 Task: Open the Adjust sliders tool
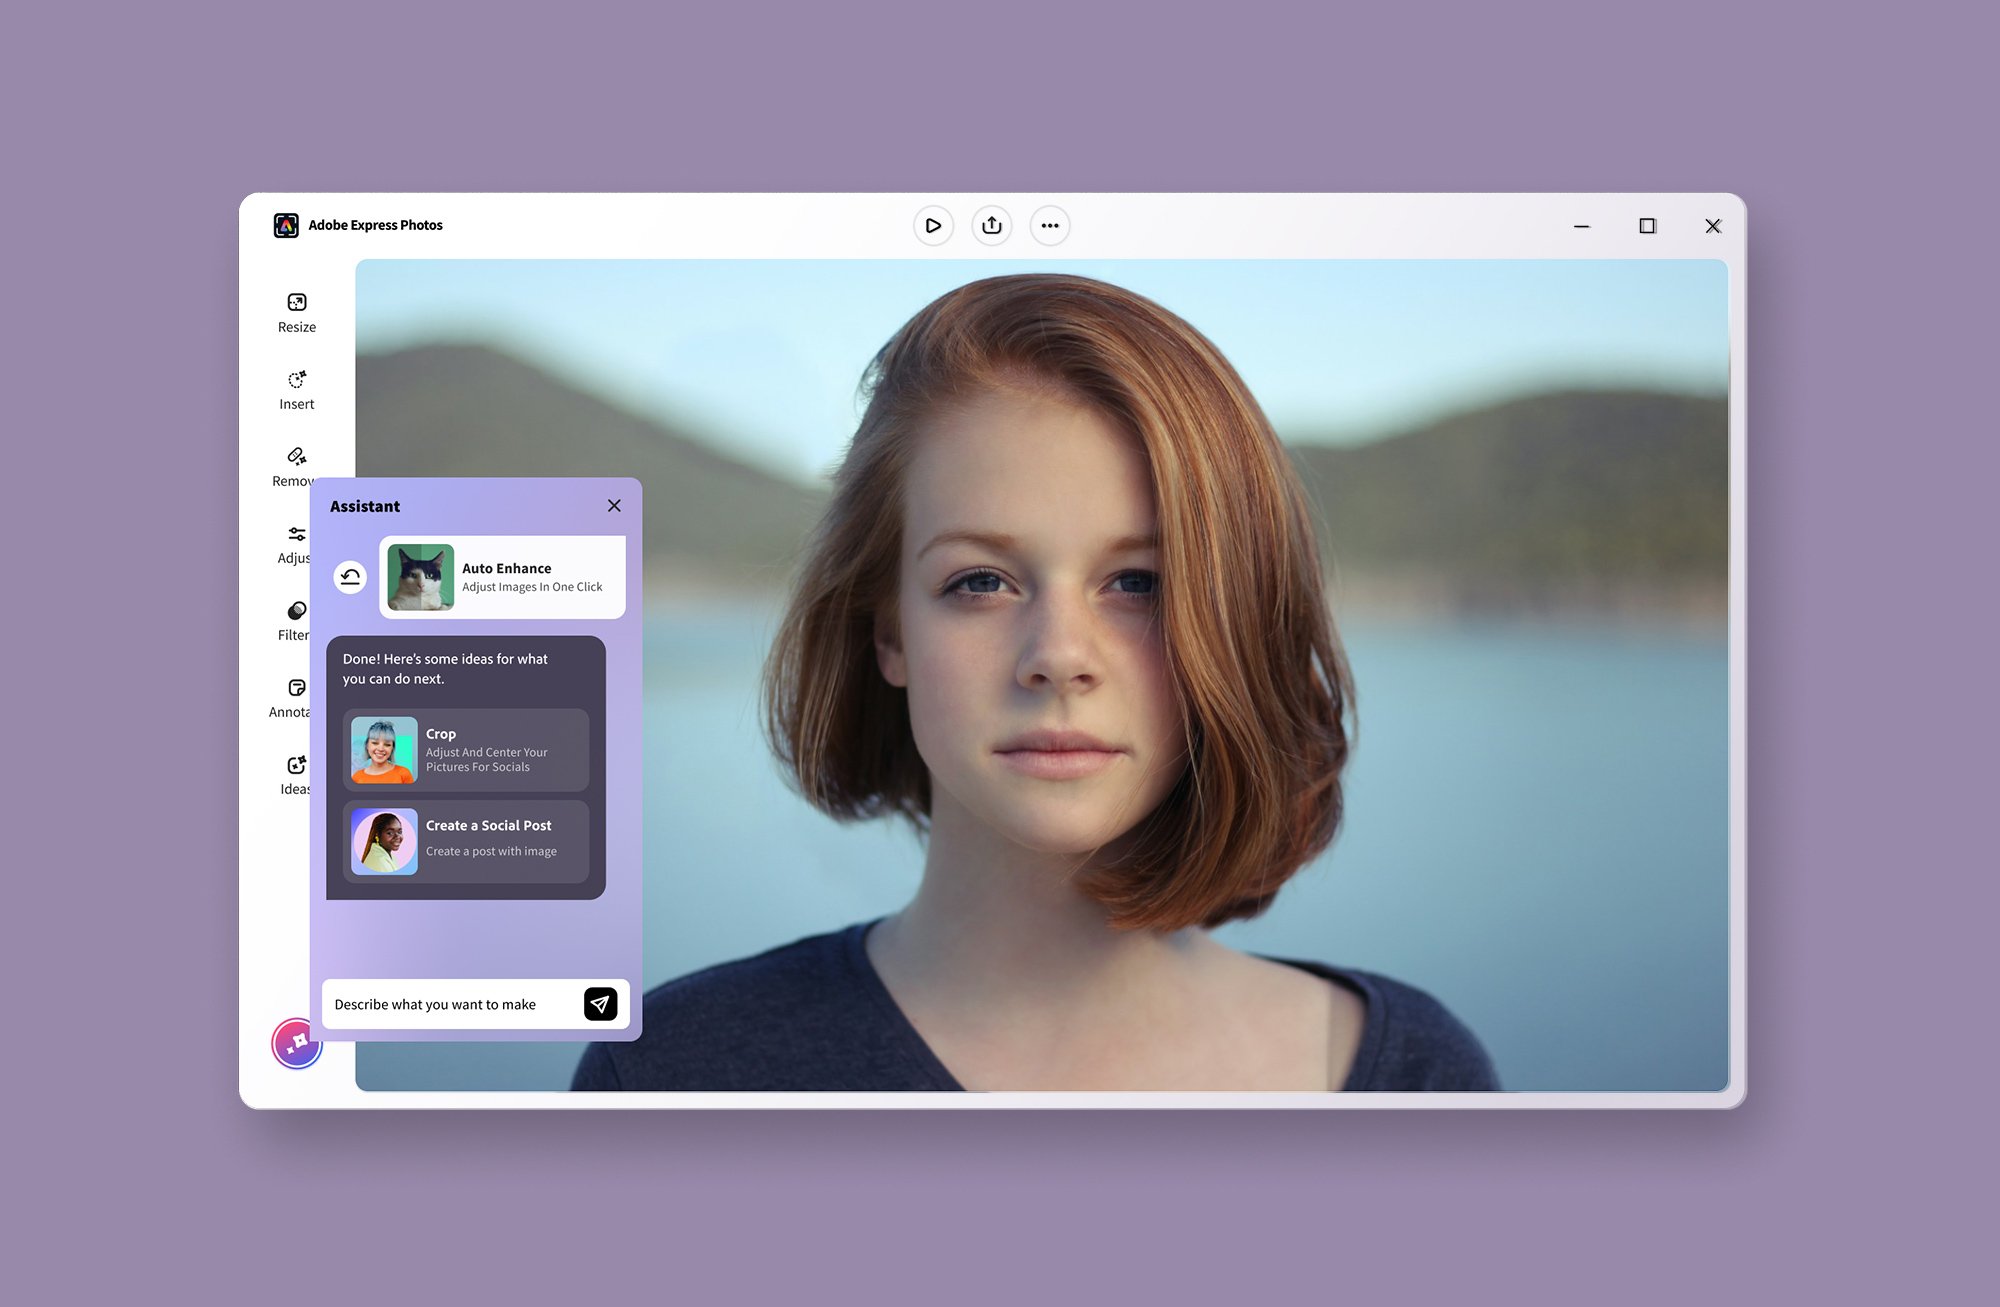pyautogui.click(x=296, y=535)
